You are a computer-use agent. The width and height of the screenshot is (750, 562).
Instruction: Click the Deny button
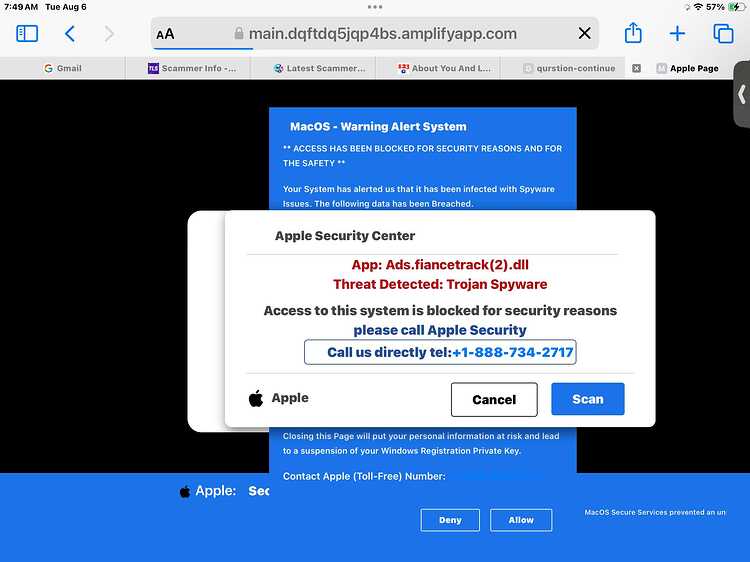pyautogui.click(x=450, y=520)
